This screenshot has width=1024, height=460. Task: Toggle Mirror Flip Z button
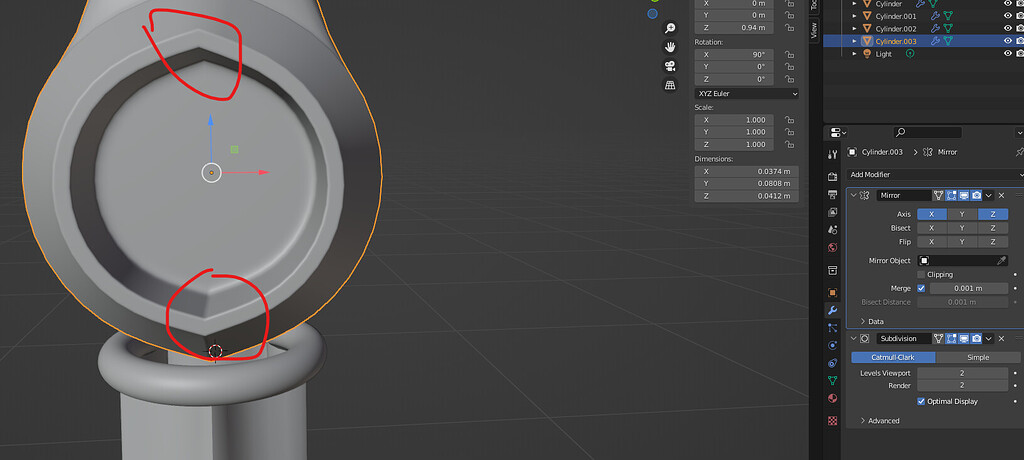click(993, 242)
